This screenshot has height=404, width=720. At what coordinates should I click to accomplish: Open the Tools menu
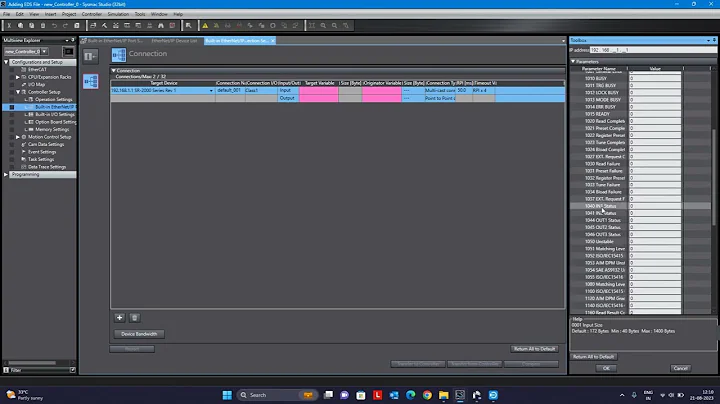(x=140, y=14)
